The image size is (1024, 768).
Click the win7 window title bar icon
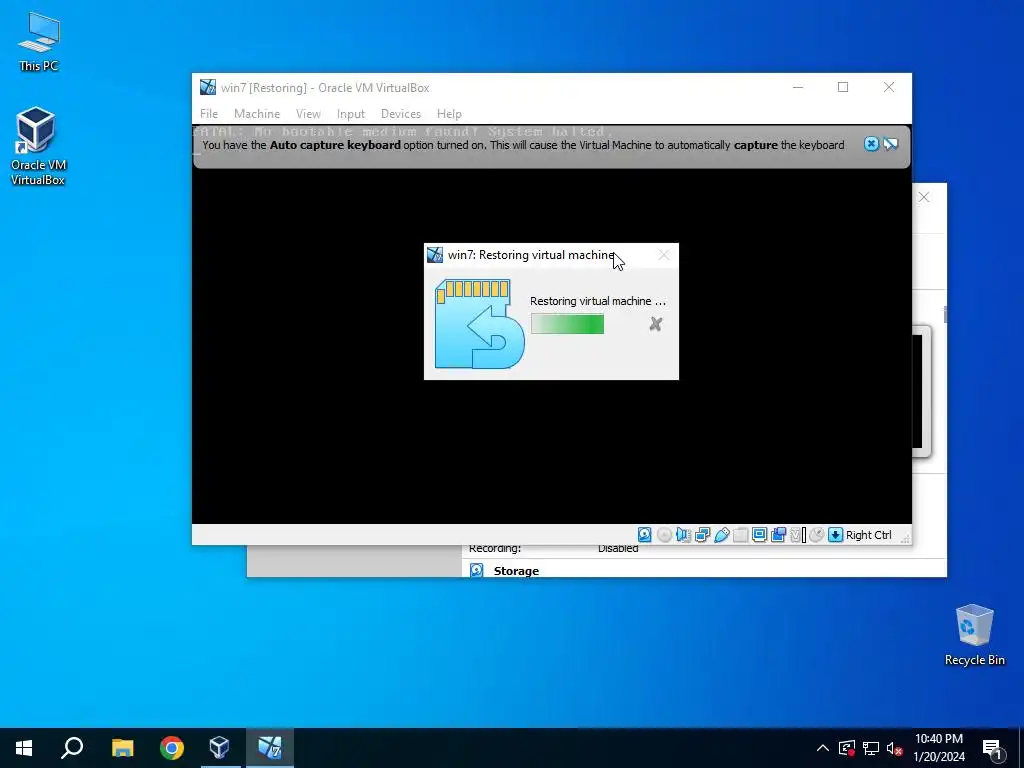[x=208, y=87]
